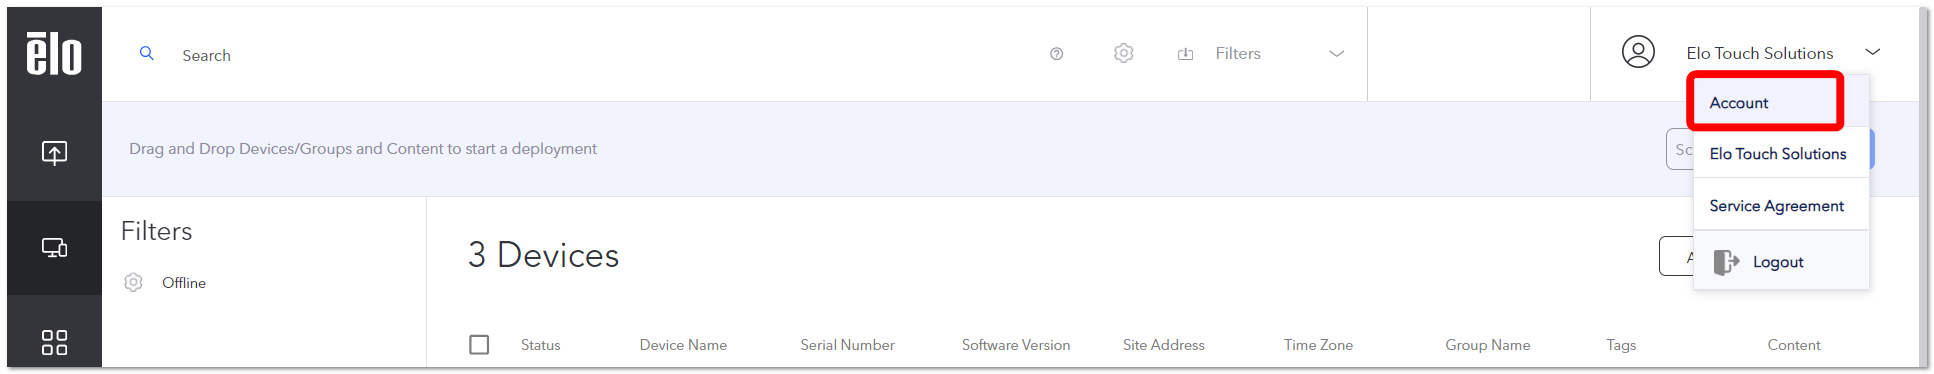Click the user profile avatar icon
The height and width of the screenshot is (374, 1934).
point(1638,52)
